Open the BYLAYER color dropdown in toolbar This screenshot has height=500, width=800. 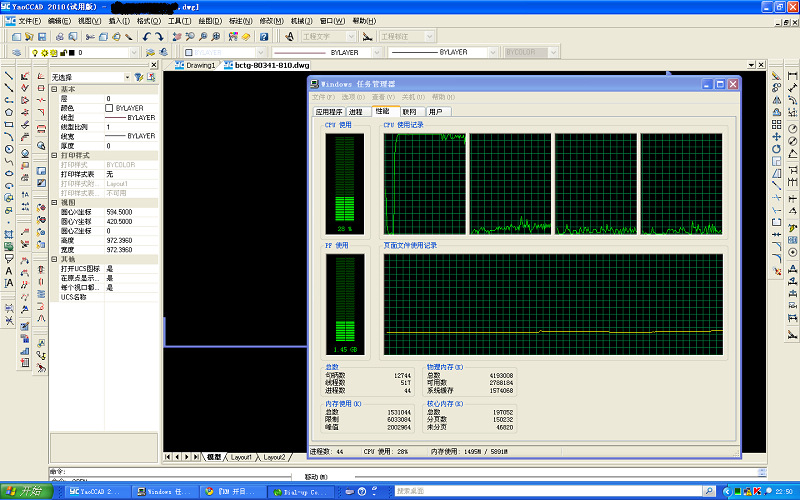pyautogui.click(x=261, y=53)
